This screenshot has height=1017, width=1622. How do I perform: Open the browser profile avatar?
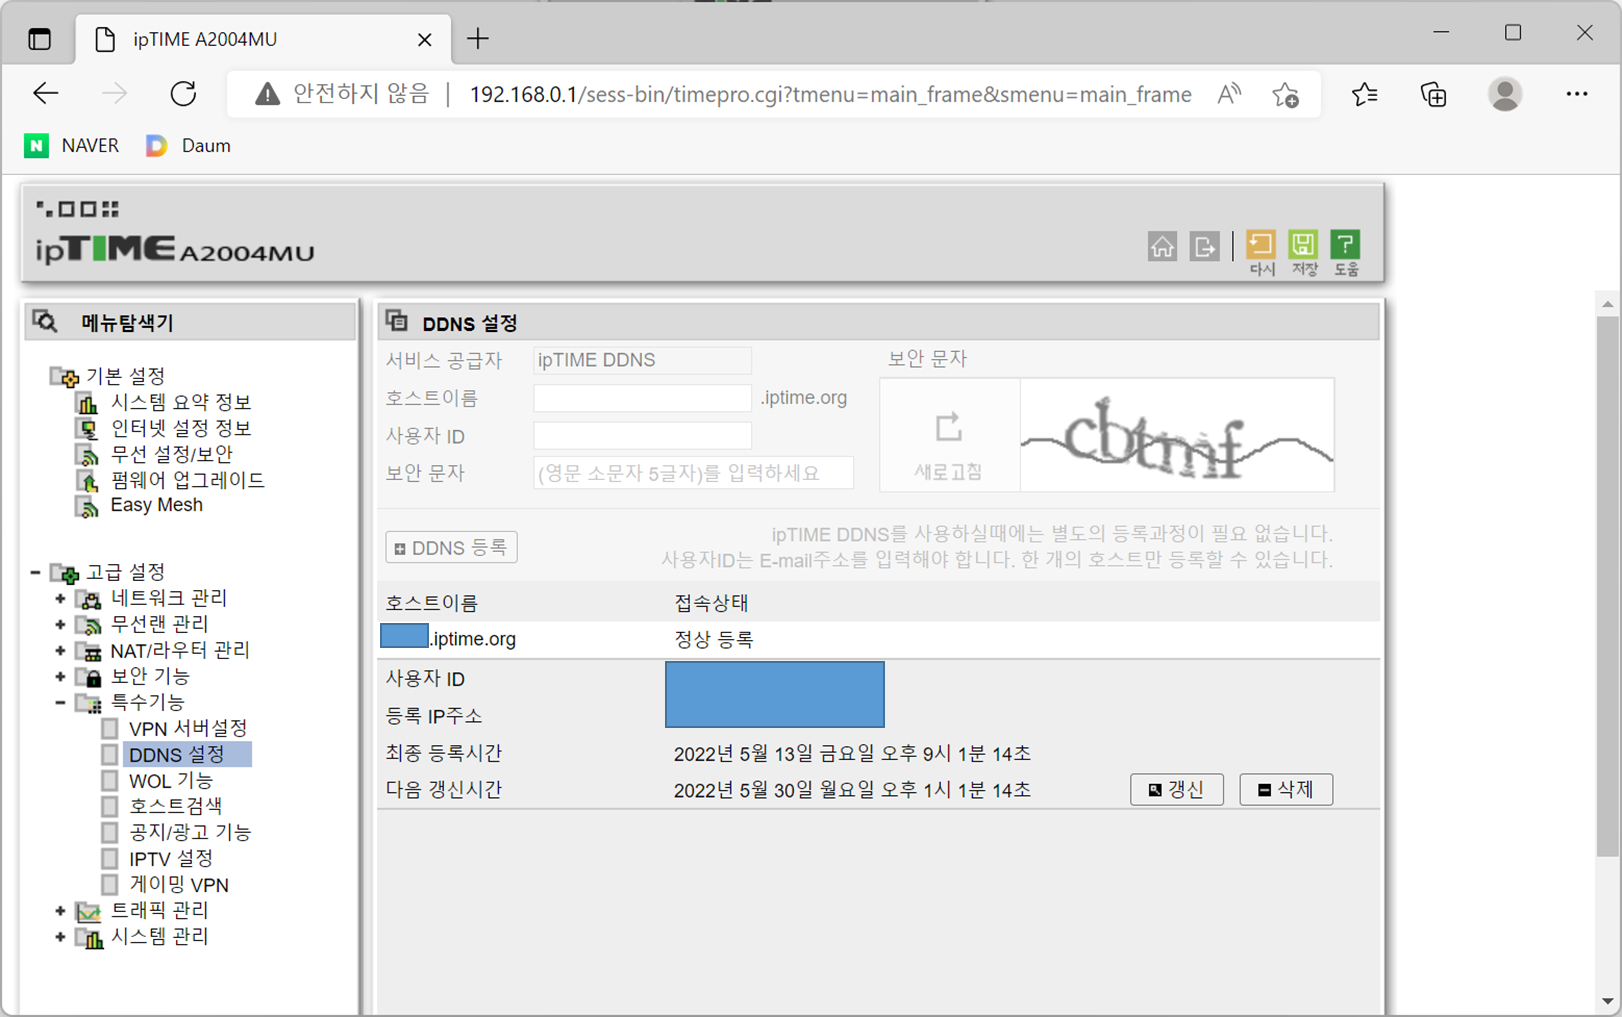pos(1504,94)
